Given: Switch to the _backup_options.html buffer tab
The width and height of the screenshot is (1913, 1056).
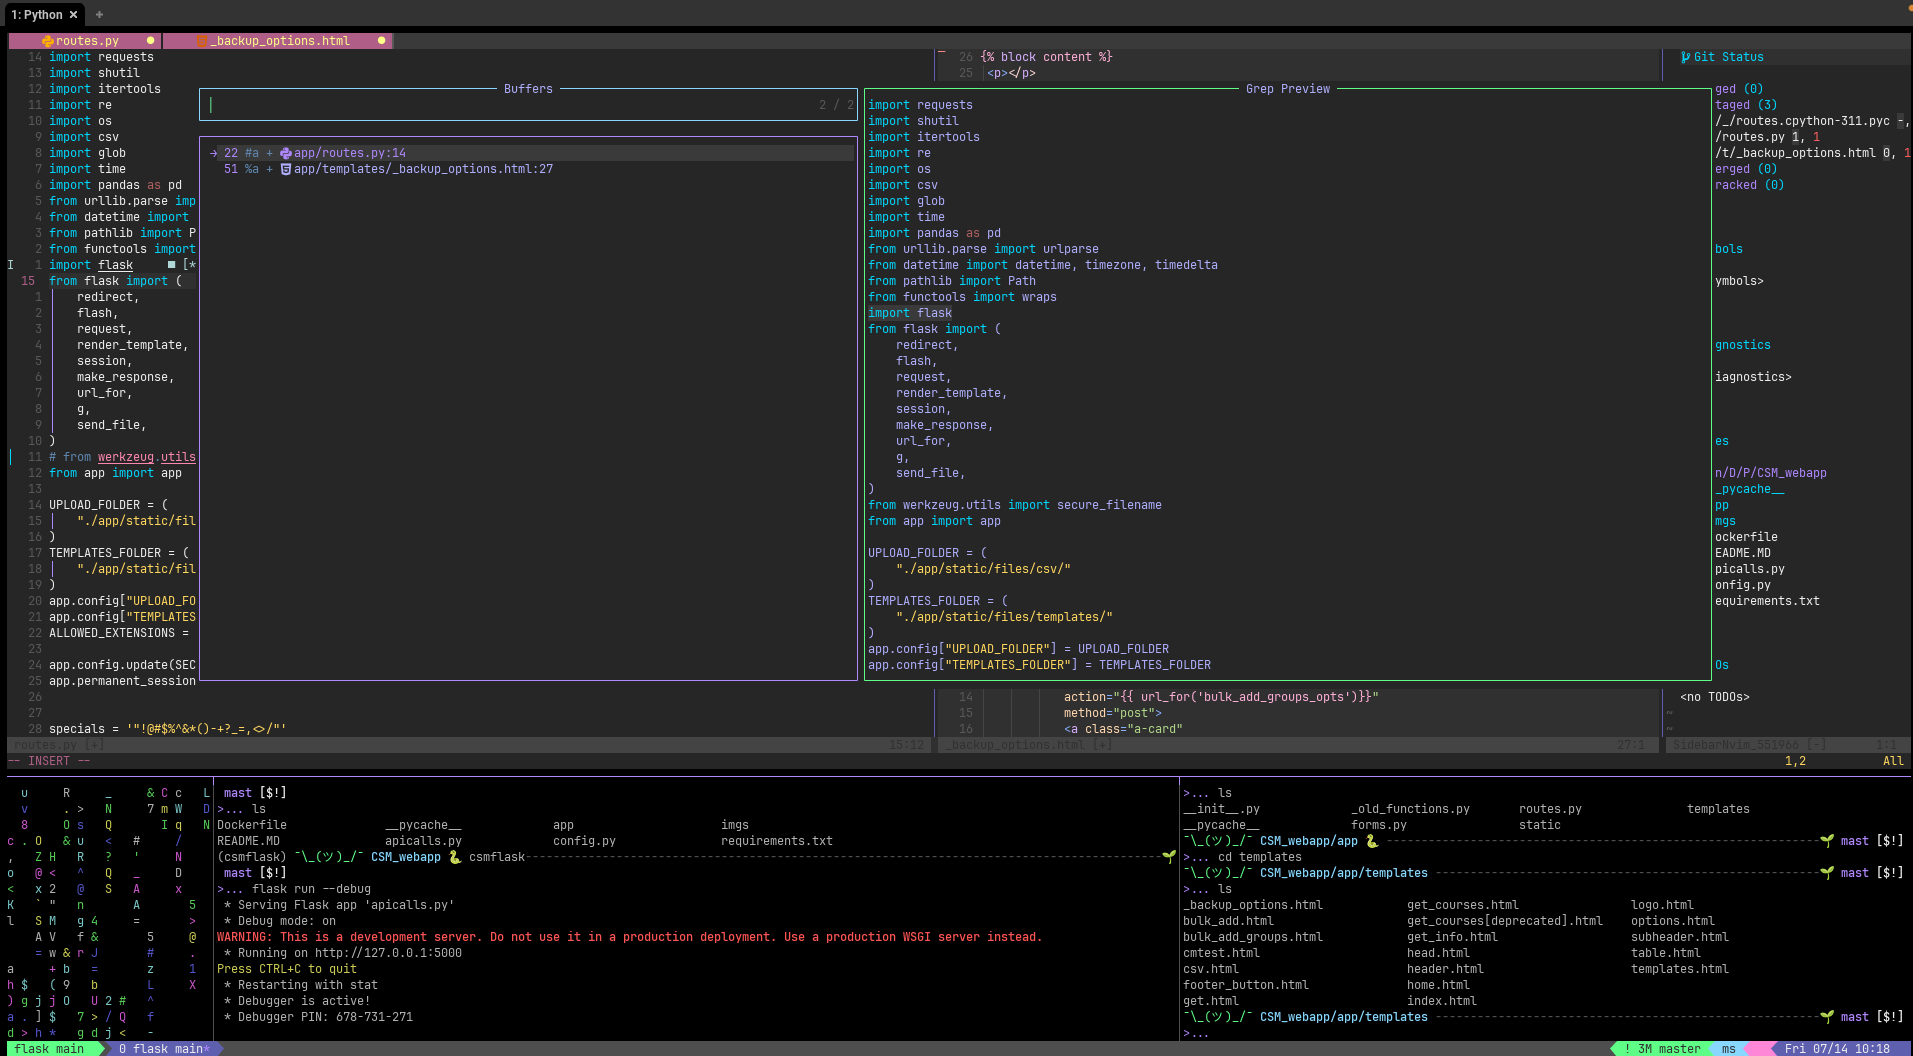Looking at the screenshot, I should tap(280, 41).
